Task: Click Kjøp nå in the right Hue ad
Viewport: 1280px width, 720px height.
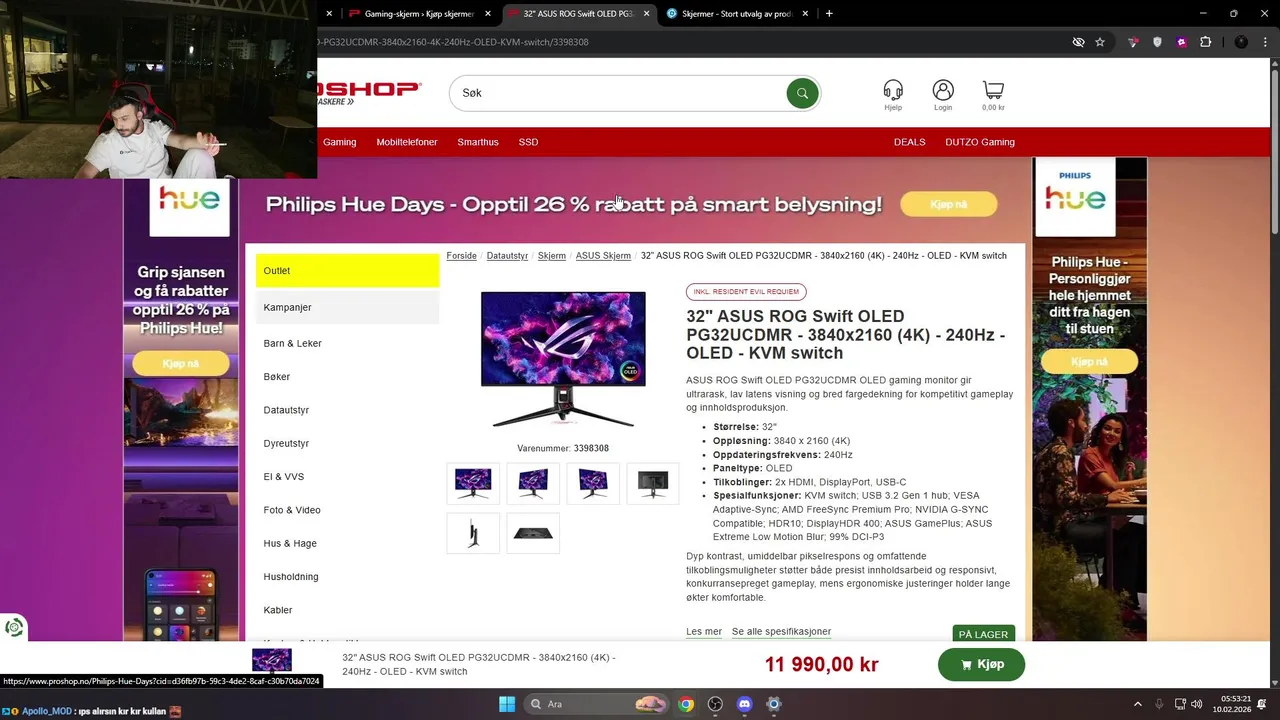Action: [1089, 362]
